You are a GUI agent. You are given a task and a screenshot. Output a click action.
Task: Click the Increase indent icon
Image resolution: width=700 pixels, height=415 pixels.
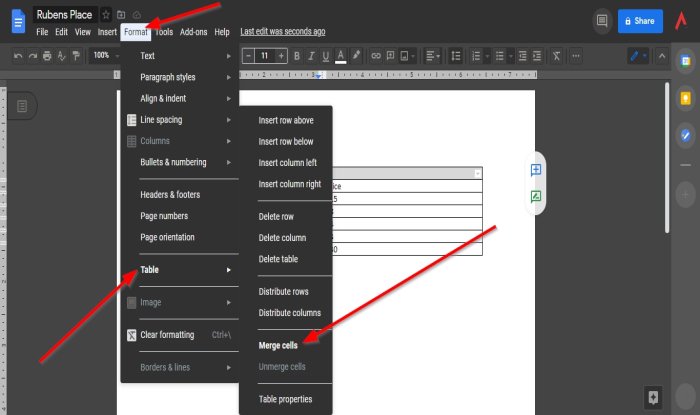click(537, 56)
